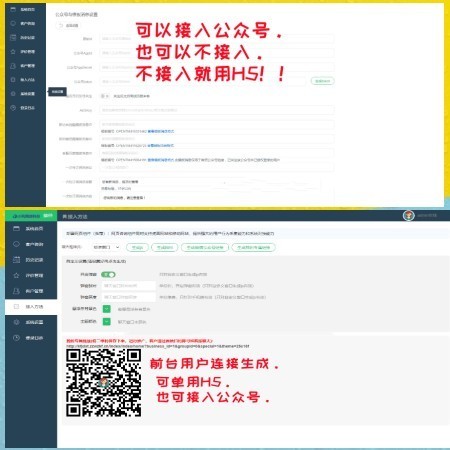Focus the input field above the green swatches

coord(128,297)
